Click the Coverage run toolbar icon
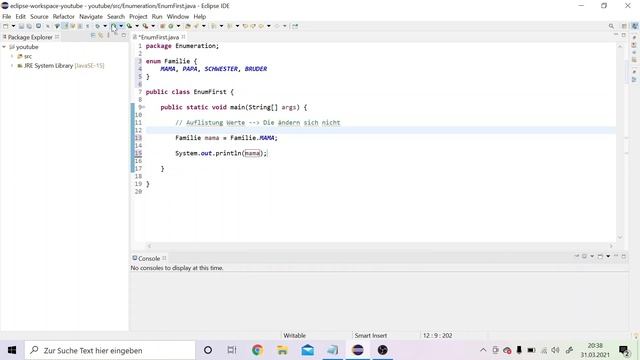Screen dimensions: 640x360 click(129, 26)
